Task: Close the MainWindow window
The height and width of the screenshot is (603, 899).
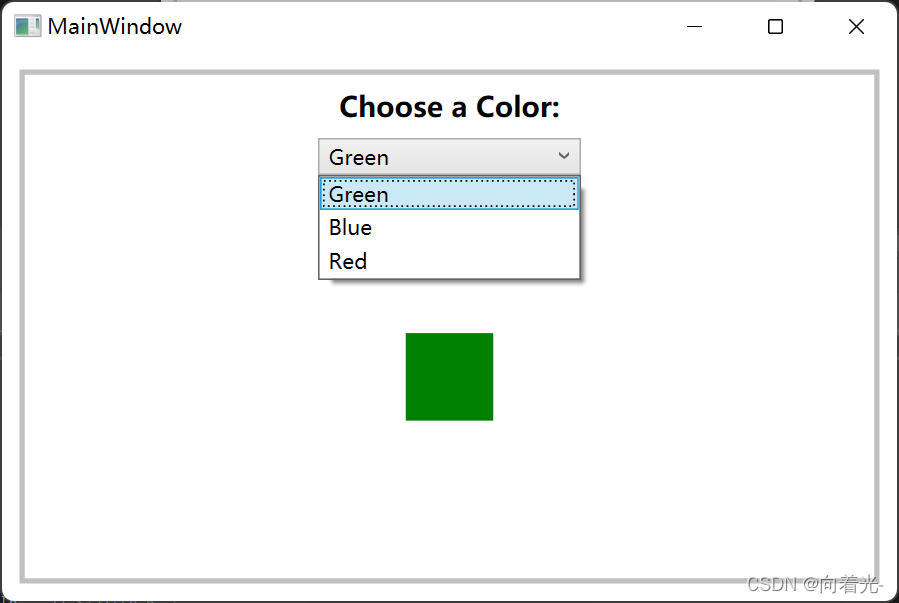Action: [x=856, y=26]
